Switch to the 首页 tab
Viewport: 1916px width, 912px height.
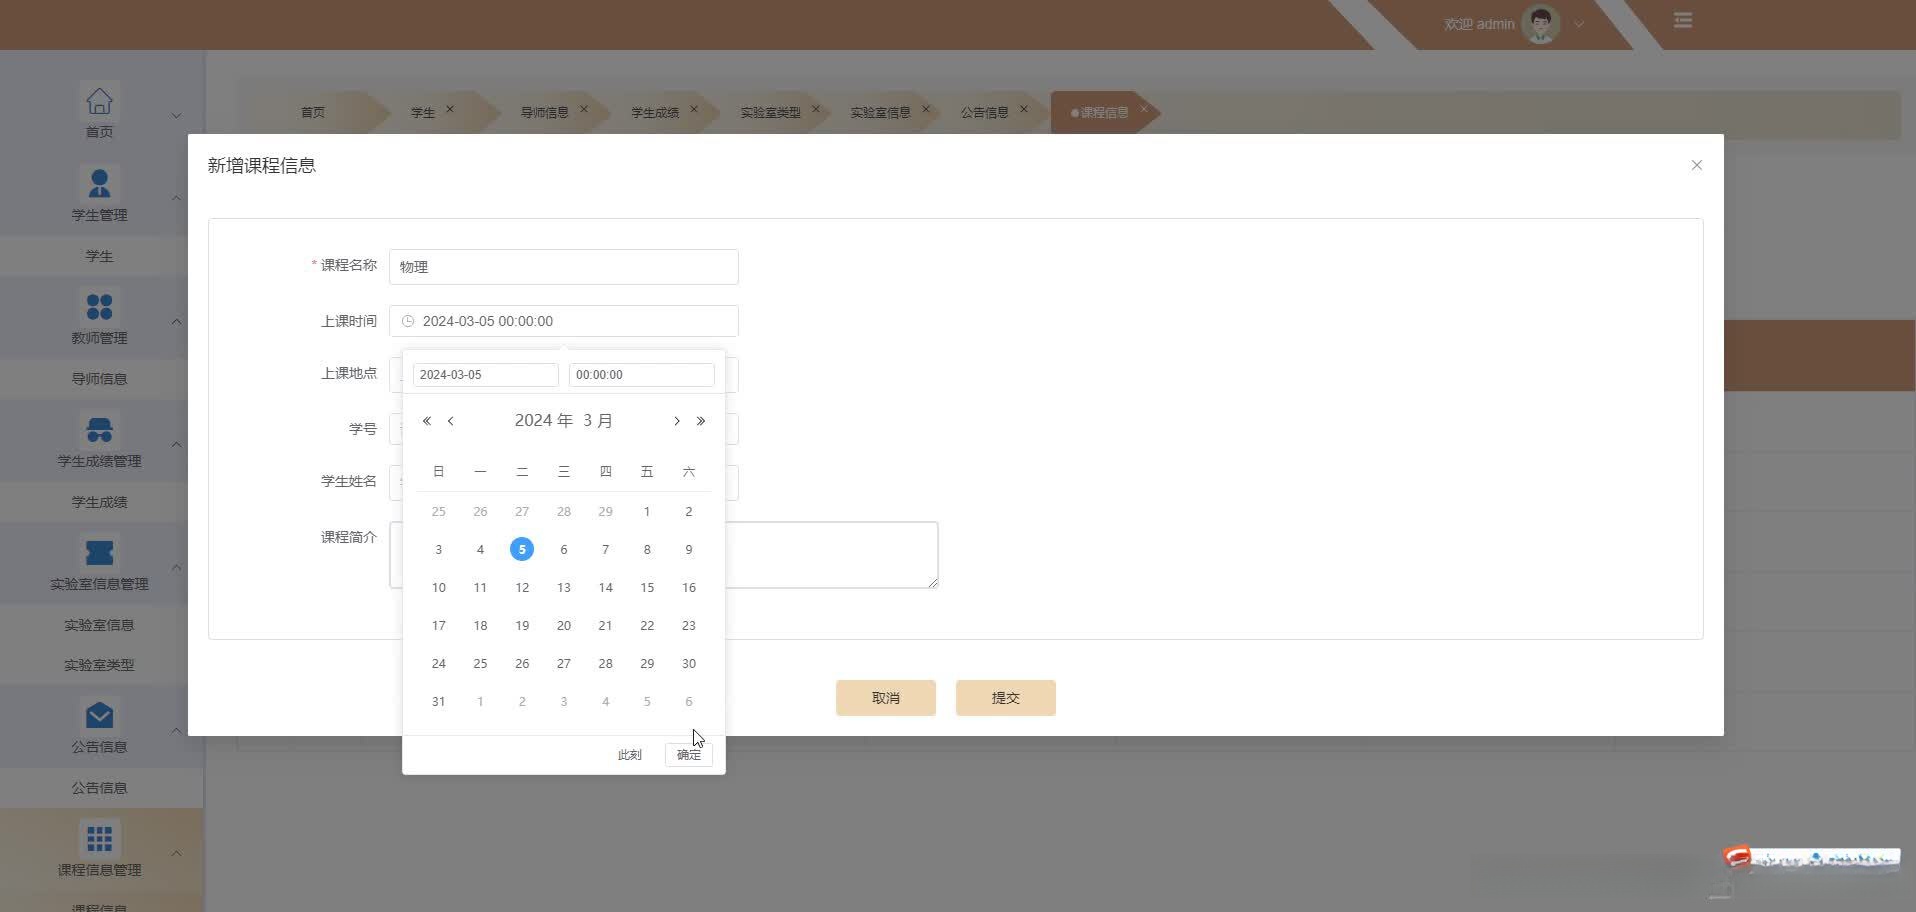point(313,112)
